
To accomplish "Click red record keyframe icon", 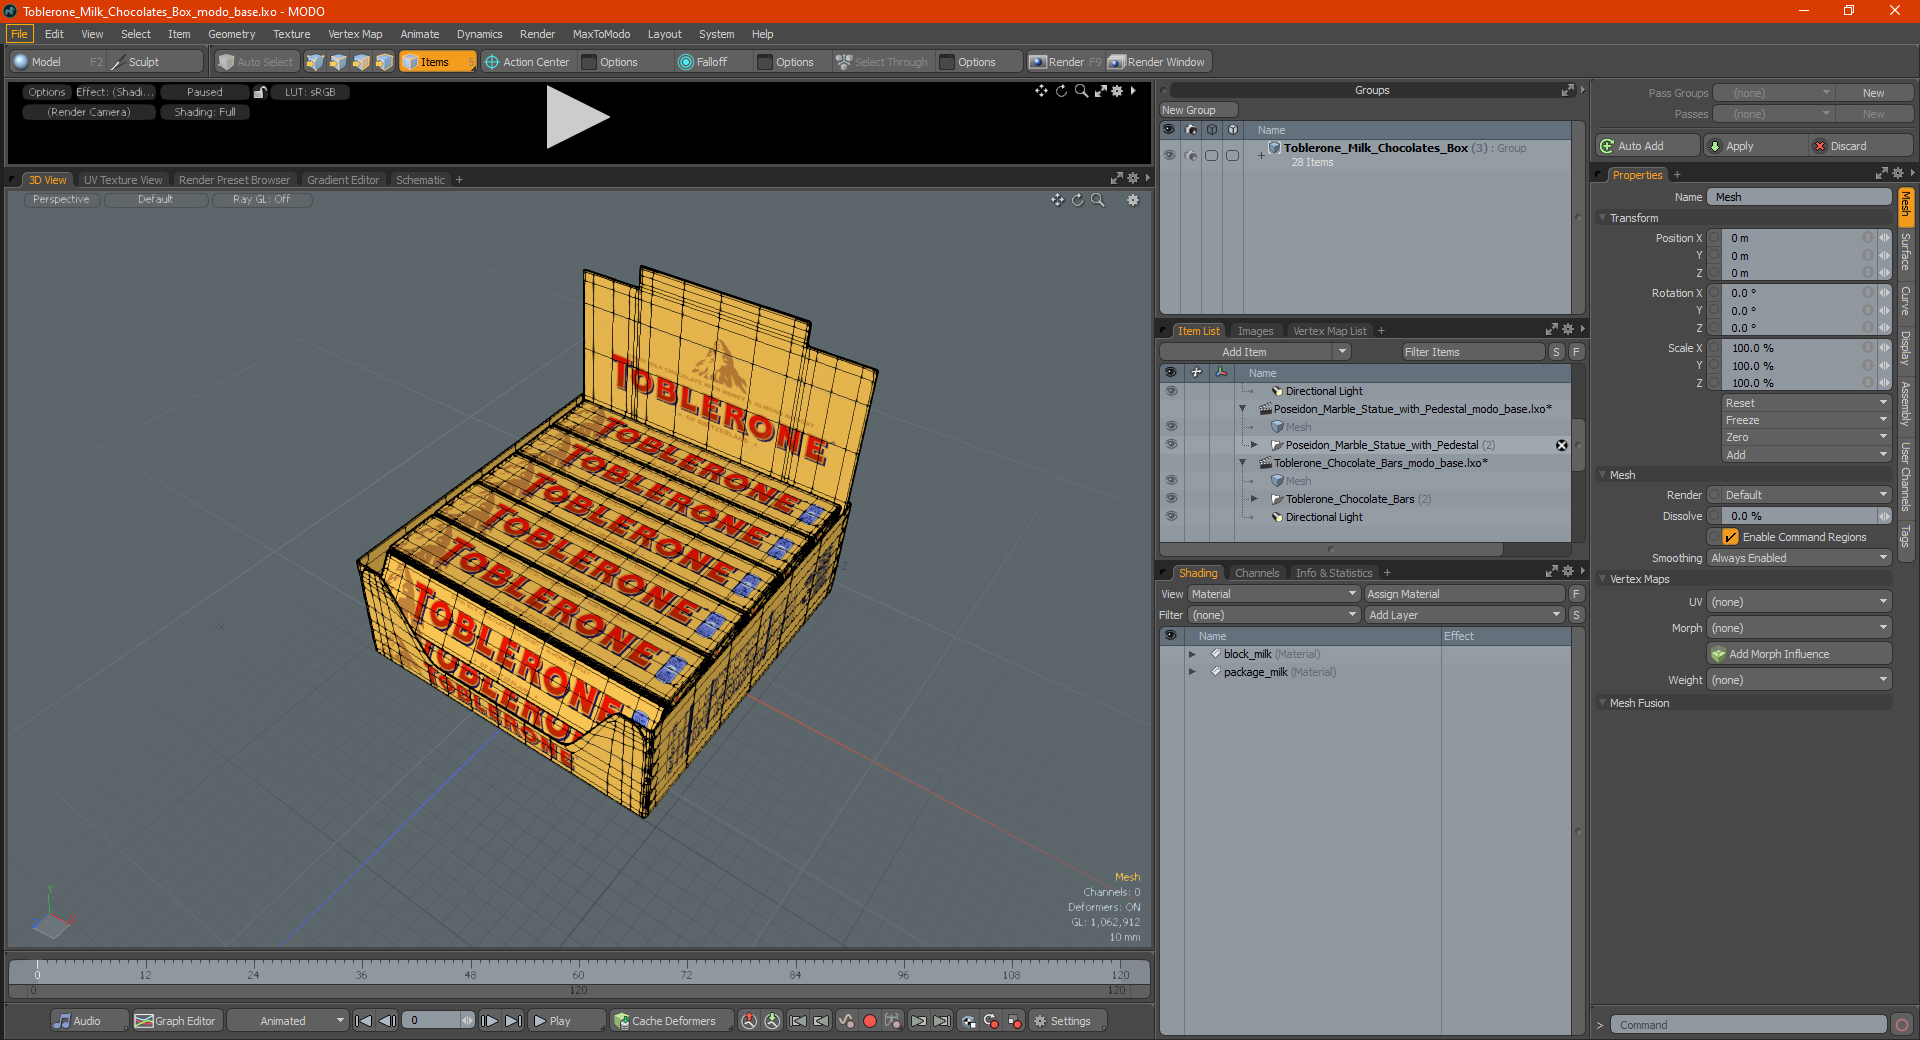I will 870,1021.
